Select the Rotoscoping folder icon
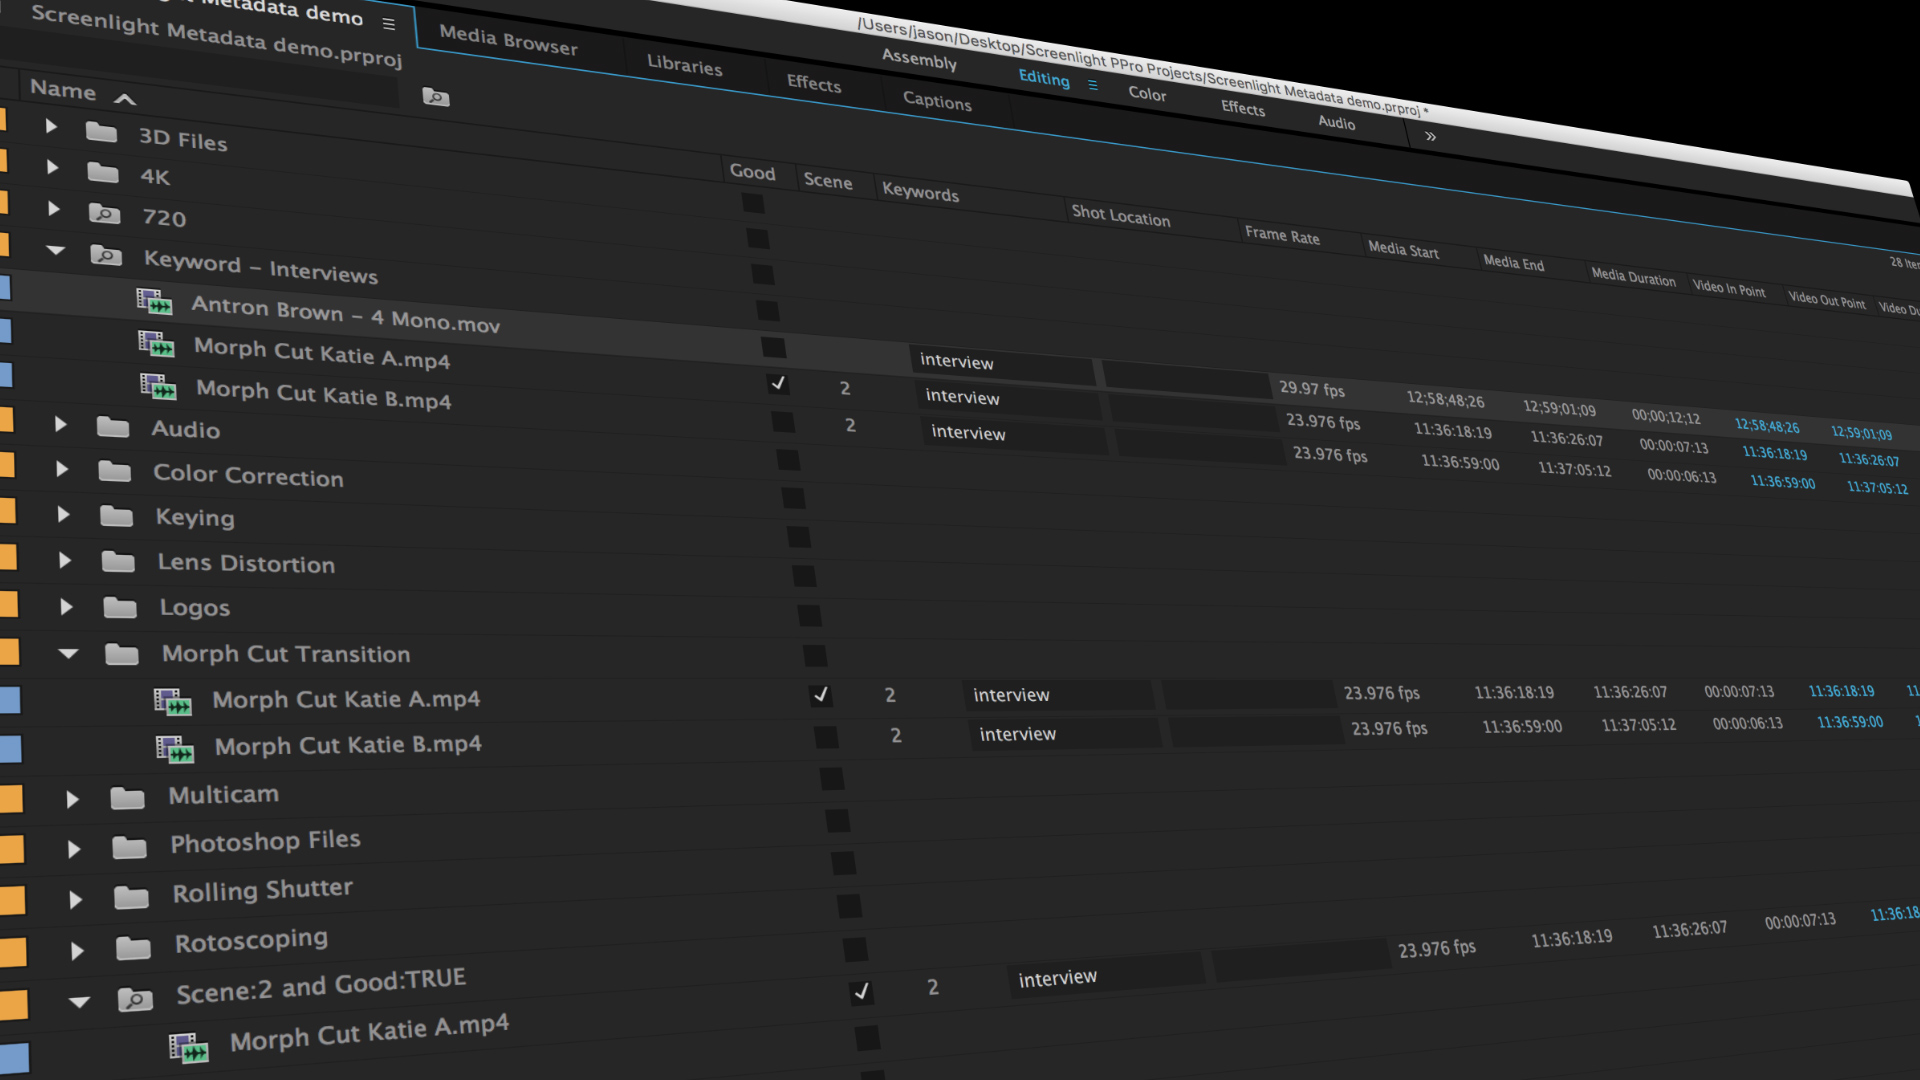The height and width of the screenshot is (1080, 1920). (x=133, y=947)
